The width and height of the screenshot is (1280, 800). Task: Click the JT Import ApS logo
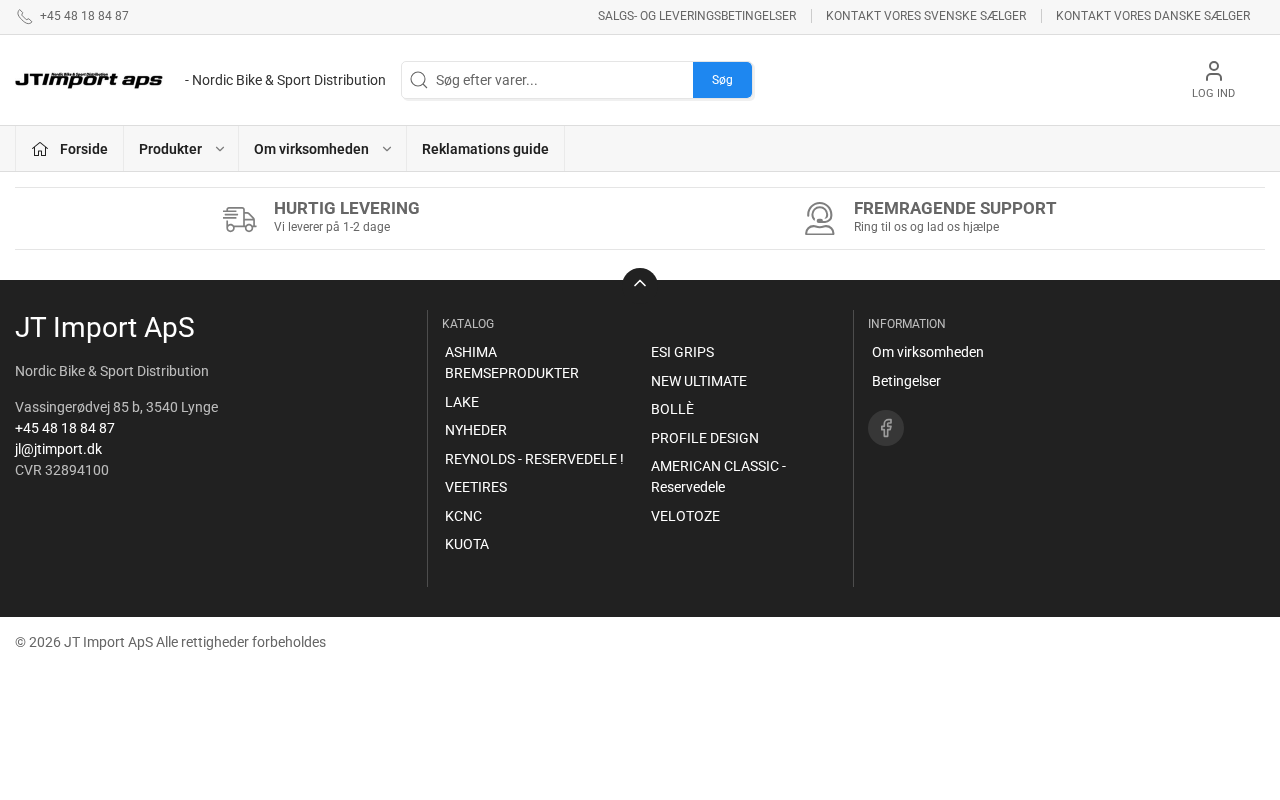pyautogui.click(x=89, y=80)
